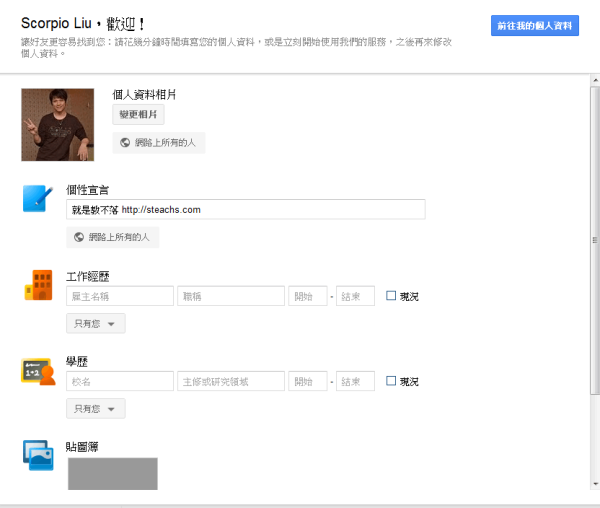600x508 pixels.
Task: Click the vertical scrollbar on the right
Action: (594, 240)
